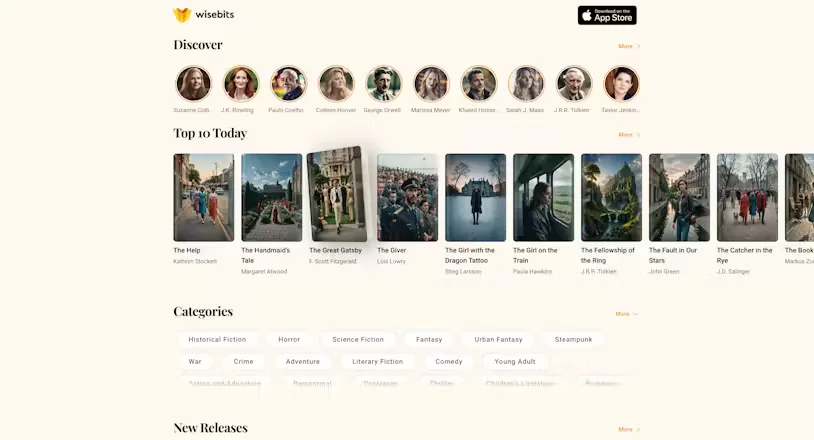Image resolution: width=814 pixels, height=440 pixels.
Task: Click the 'J.D. Salinger' author text
Action: pos(733,272)
